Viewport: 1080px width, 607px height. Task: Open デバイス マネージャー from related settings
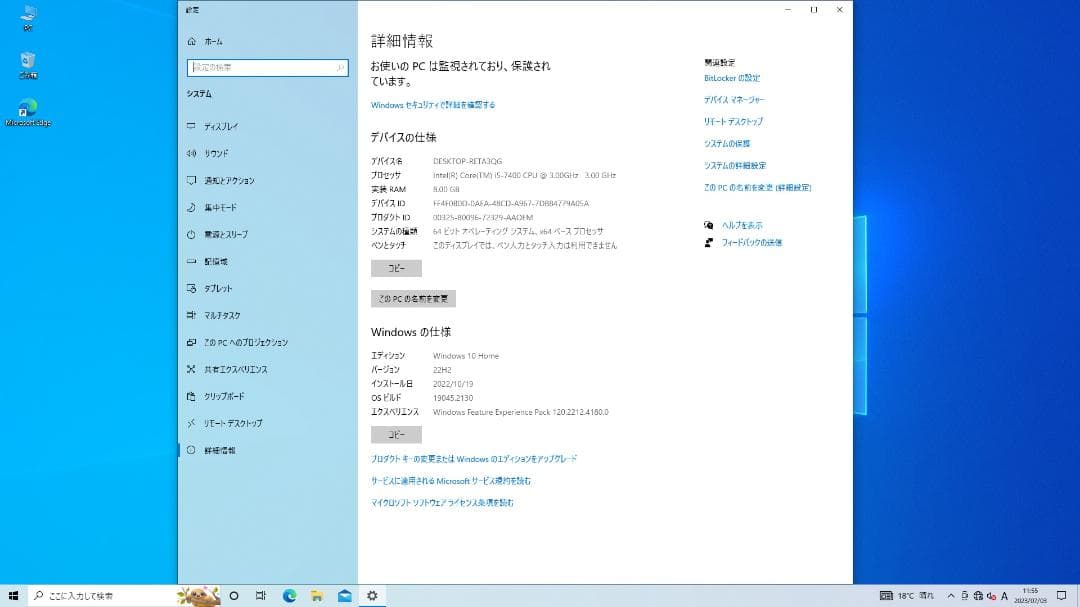pos(734,100)
